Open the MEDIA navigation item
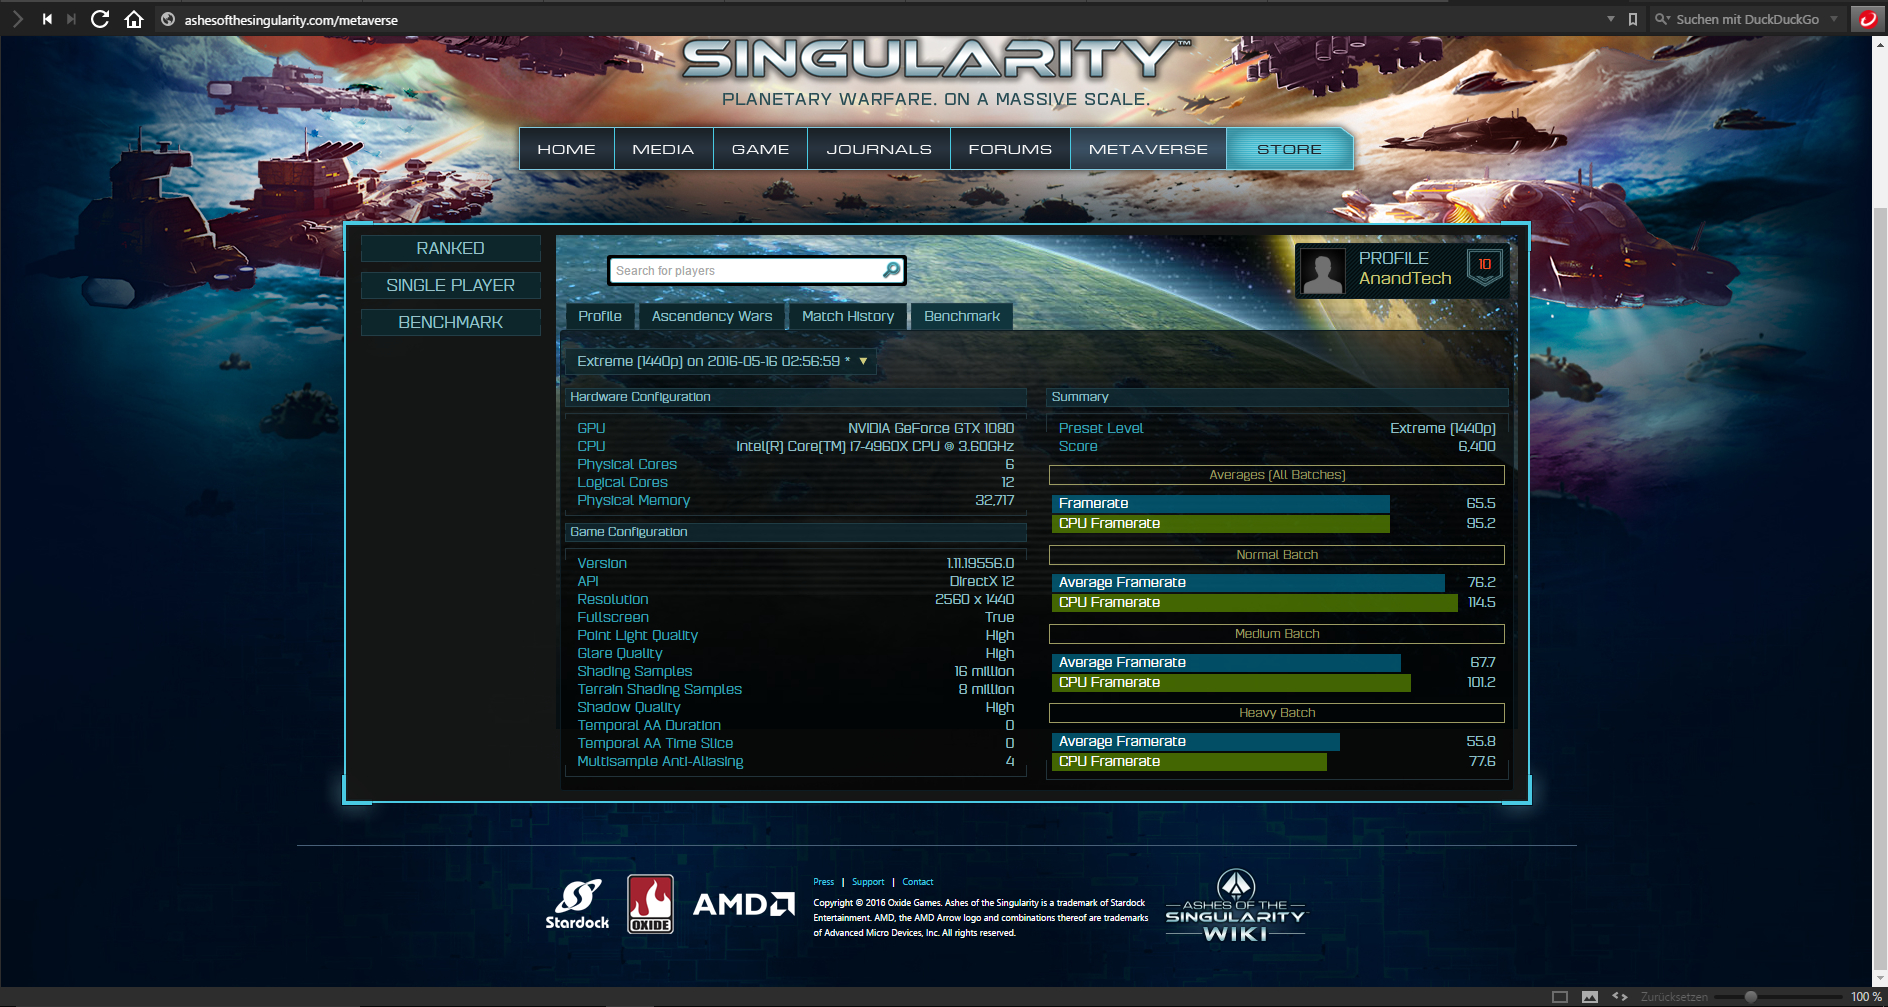1888x1007 pixels. click(x=663, y=149)
